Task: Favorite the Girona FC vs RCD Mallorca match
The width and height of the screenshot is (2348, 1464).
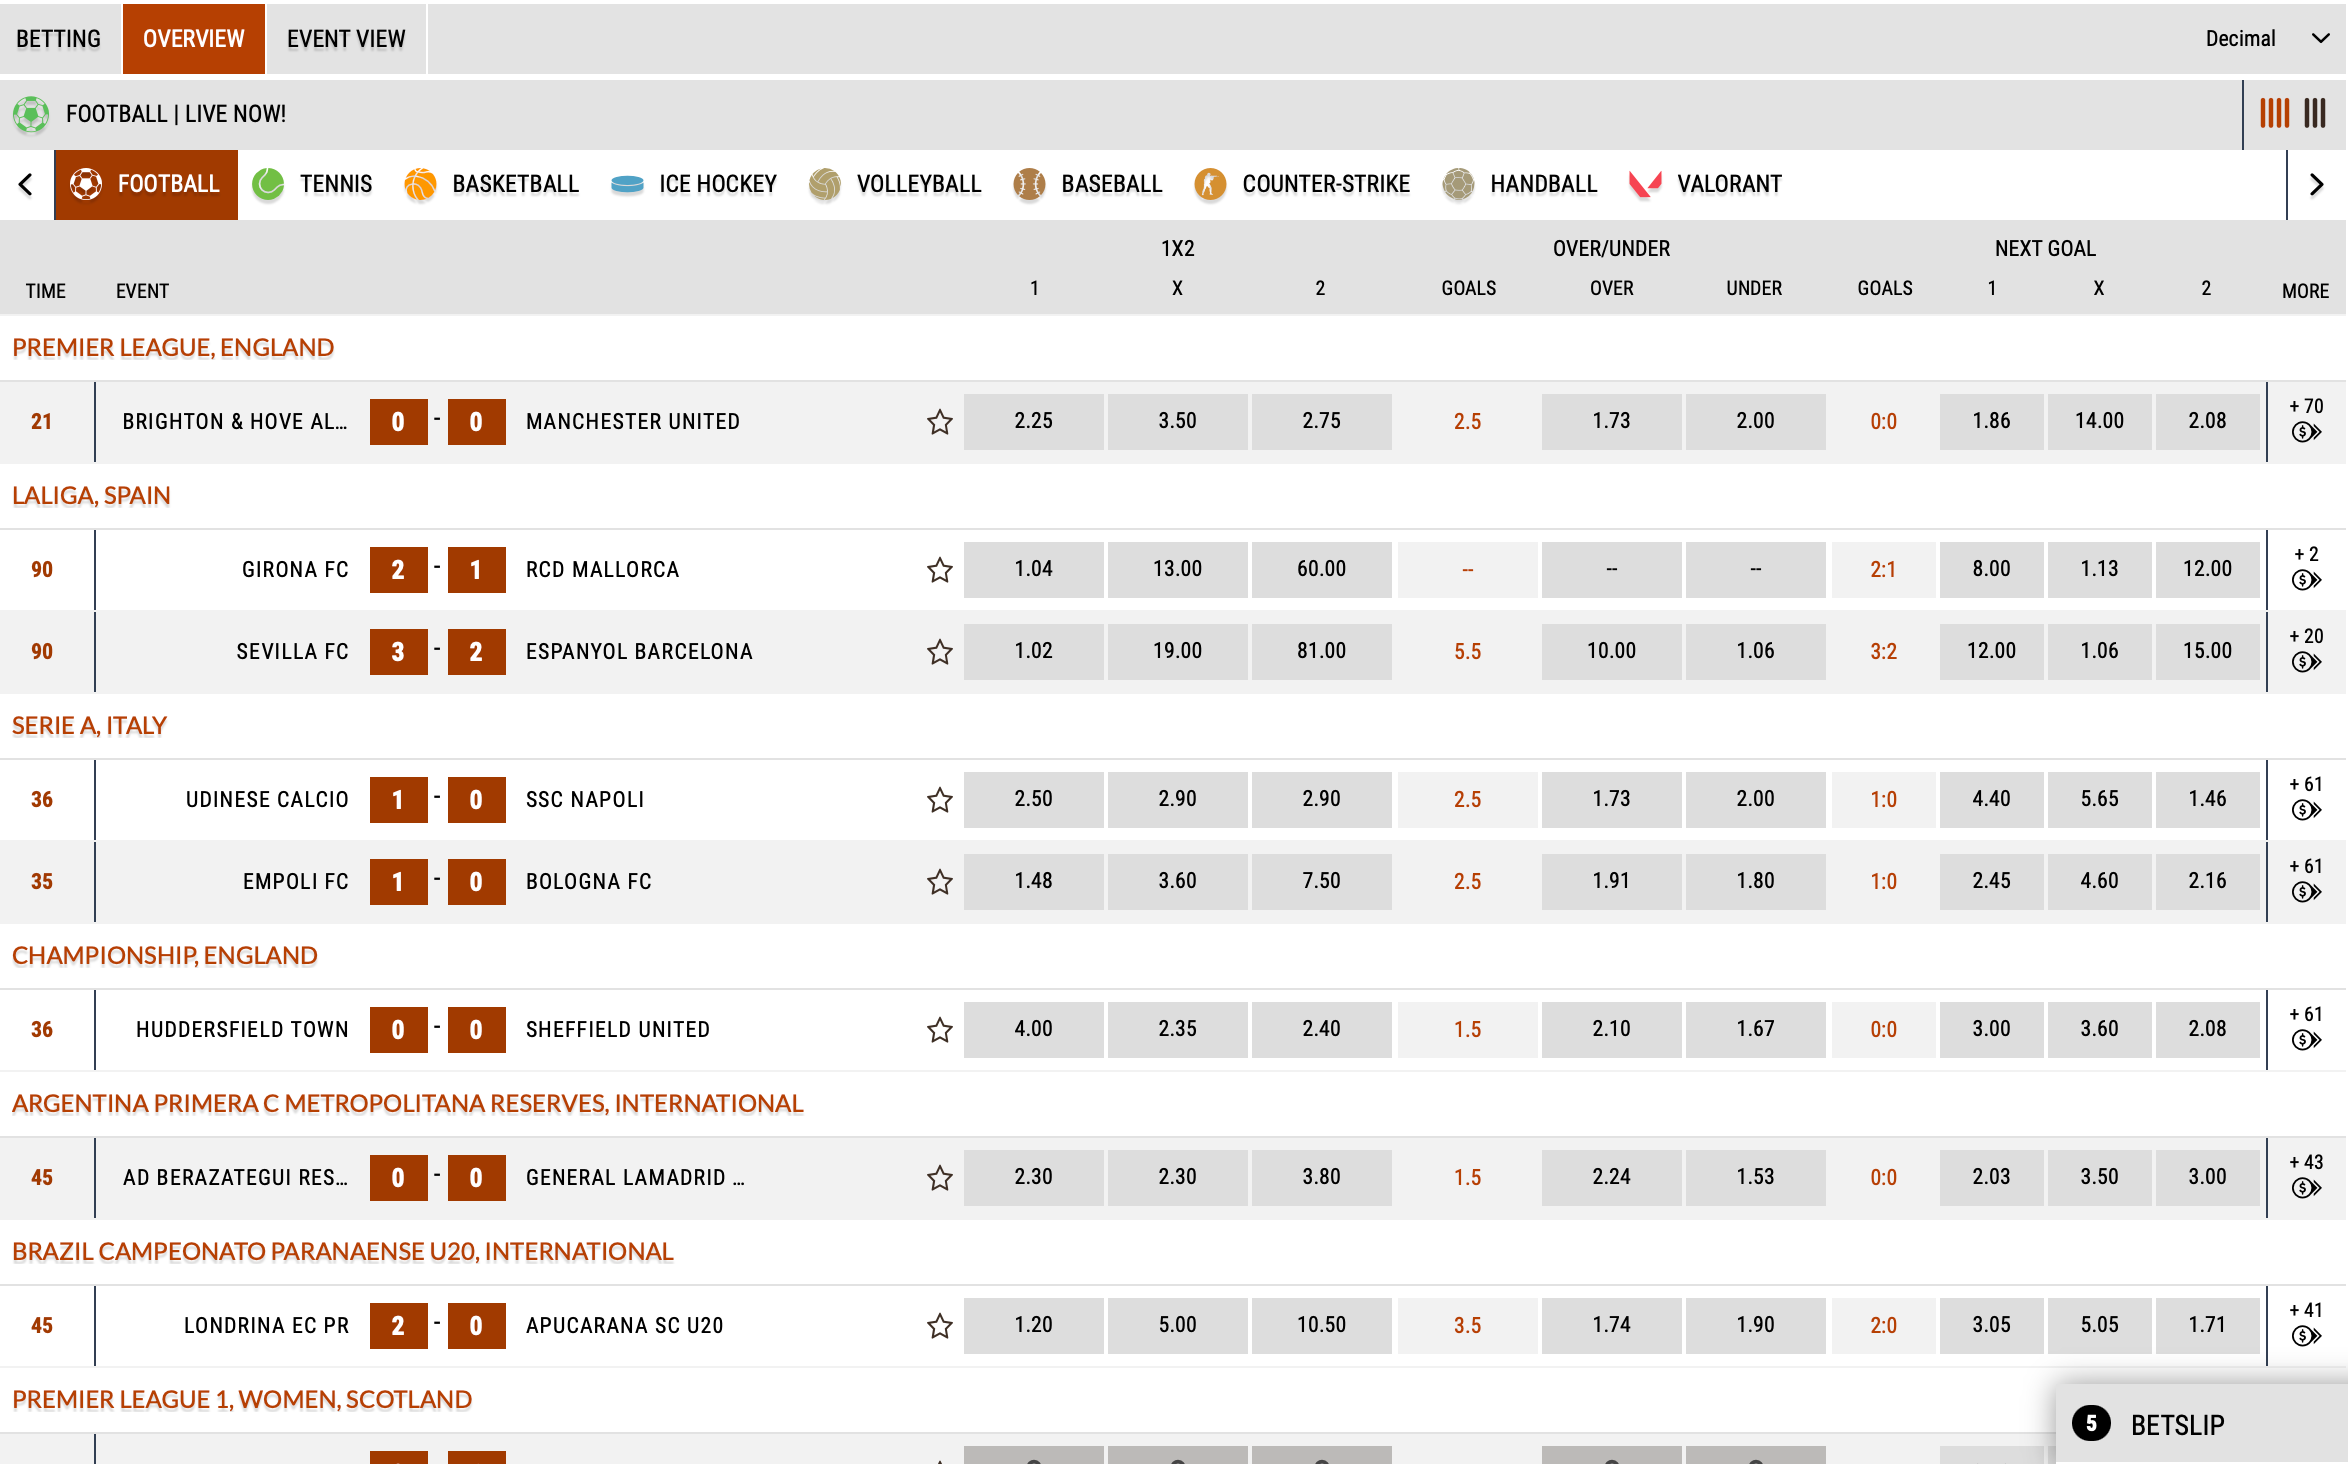Action: 939,570
